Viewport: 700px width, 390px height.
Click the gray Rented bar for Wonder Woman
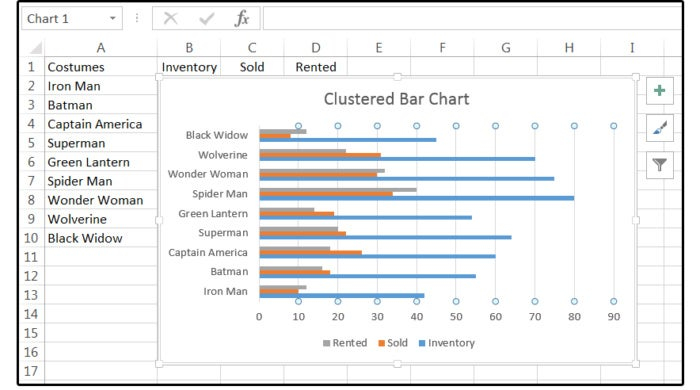click(322, 170)
